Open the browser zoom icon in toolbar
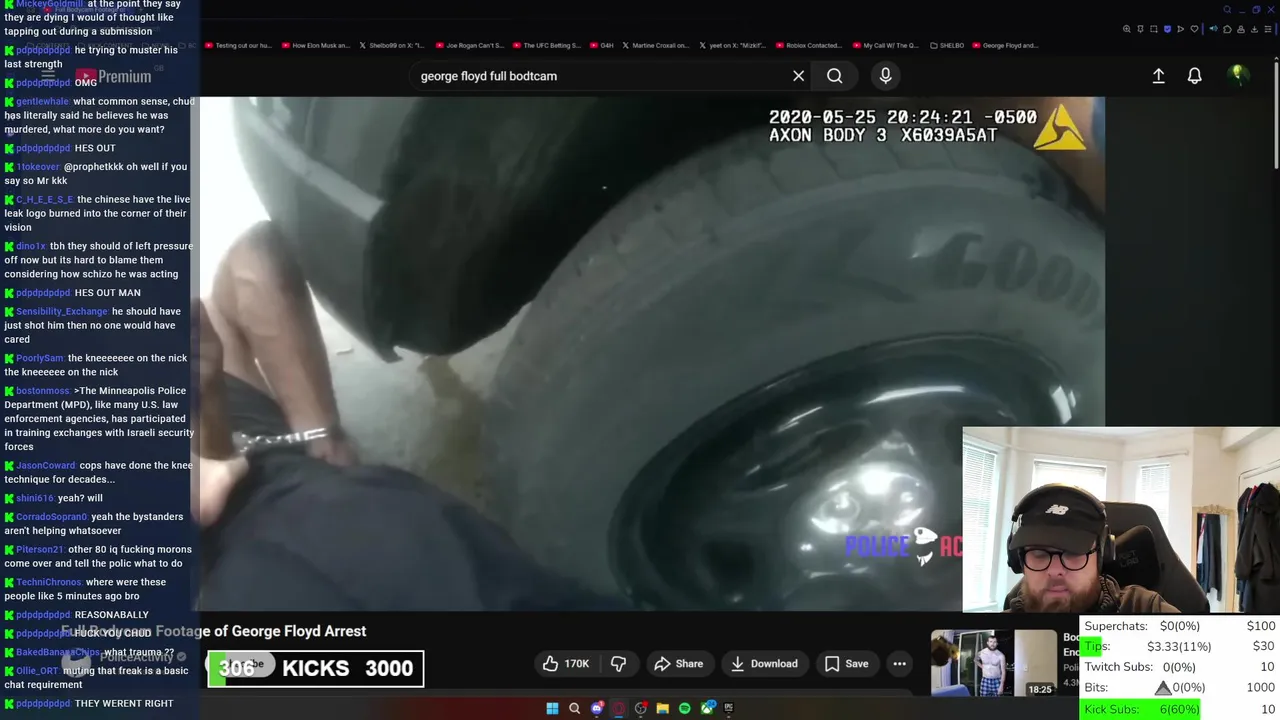1280x720 pixels. coord(1127,29)
